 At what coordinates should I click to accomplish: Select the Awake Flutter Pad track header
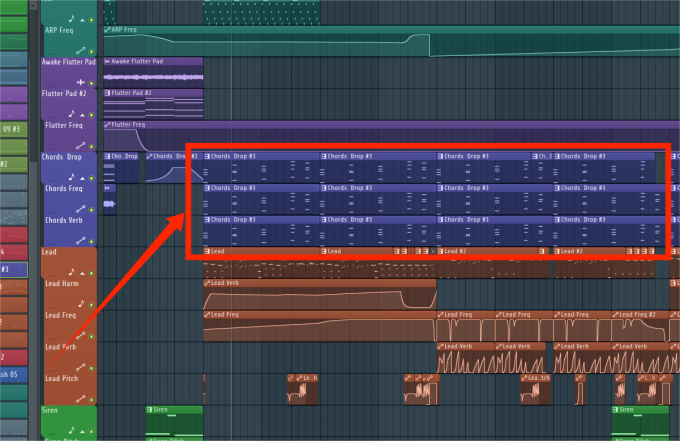(69, 73)
